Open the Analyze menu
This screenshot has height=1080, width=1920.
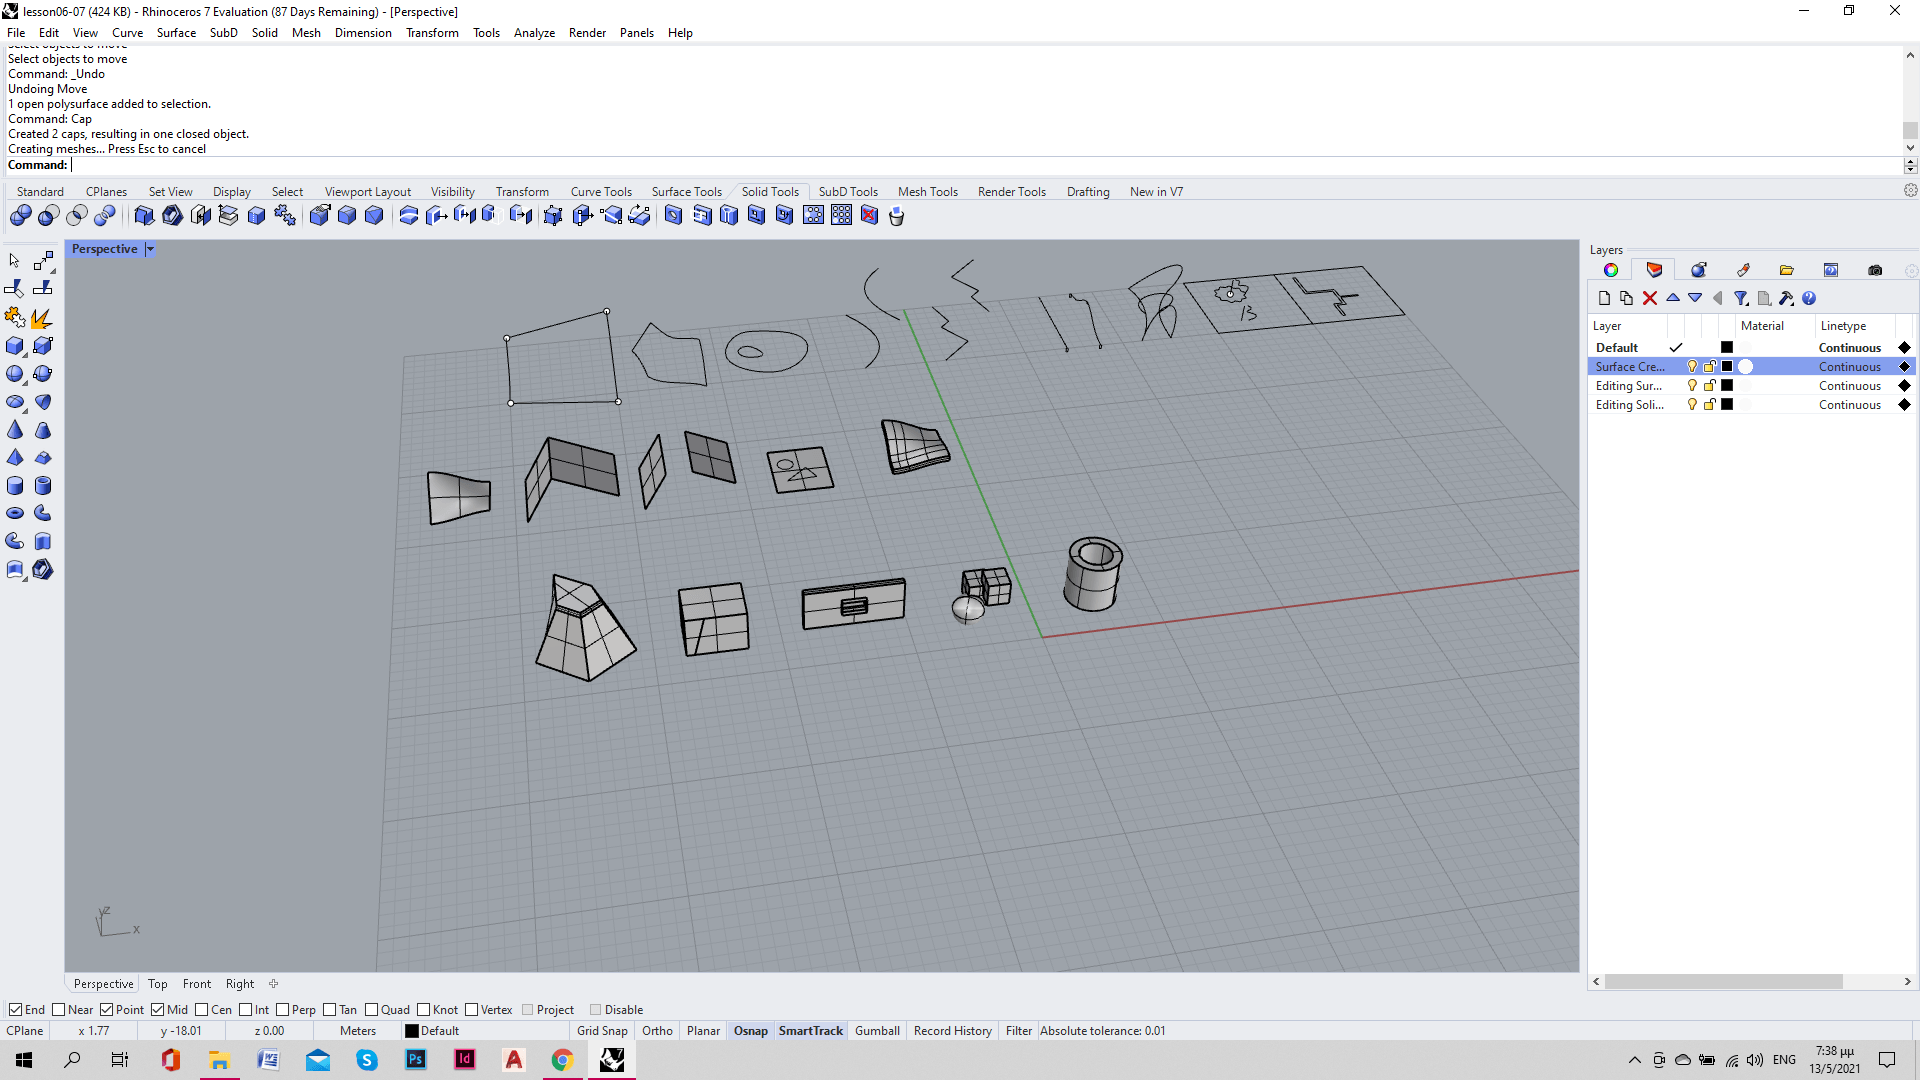click(x=534, y=33)
